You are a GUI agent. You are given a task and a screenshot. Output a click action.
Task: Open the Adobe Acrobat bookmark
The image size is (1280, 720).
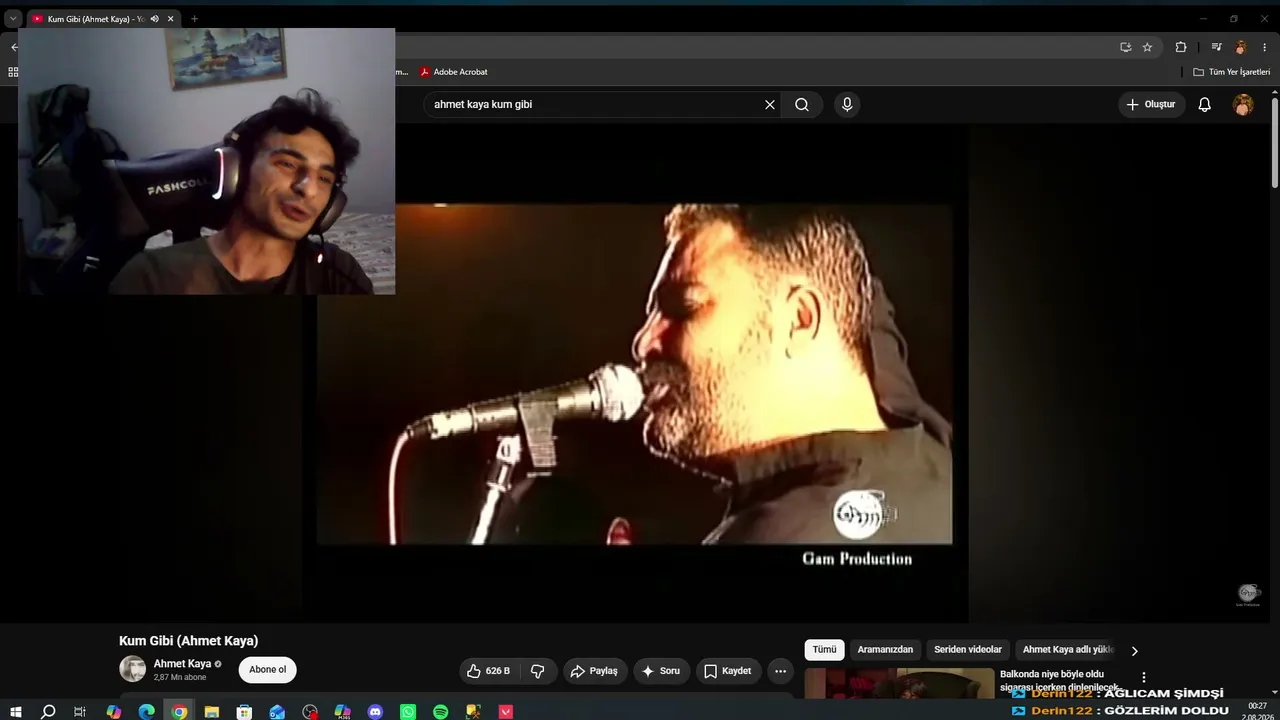pos(454,72)
